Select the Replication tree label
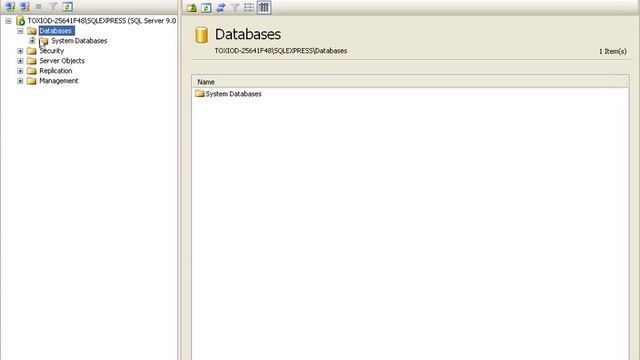 coord(56,71)
